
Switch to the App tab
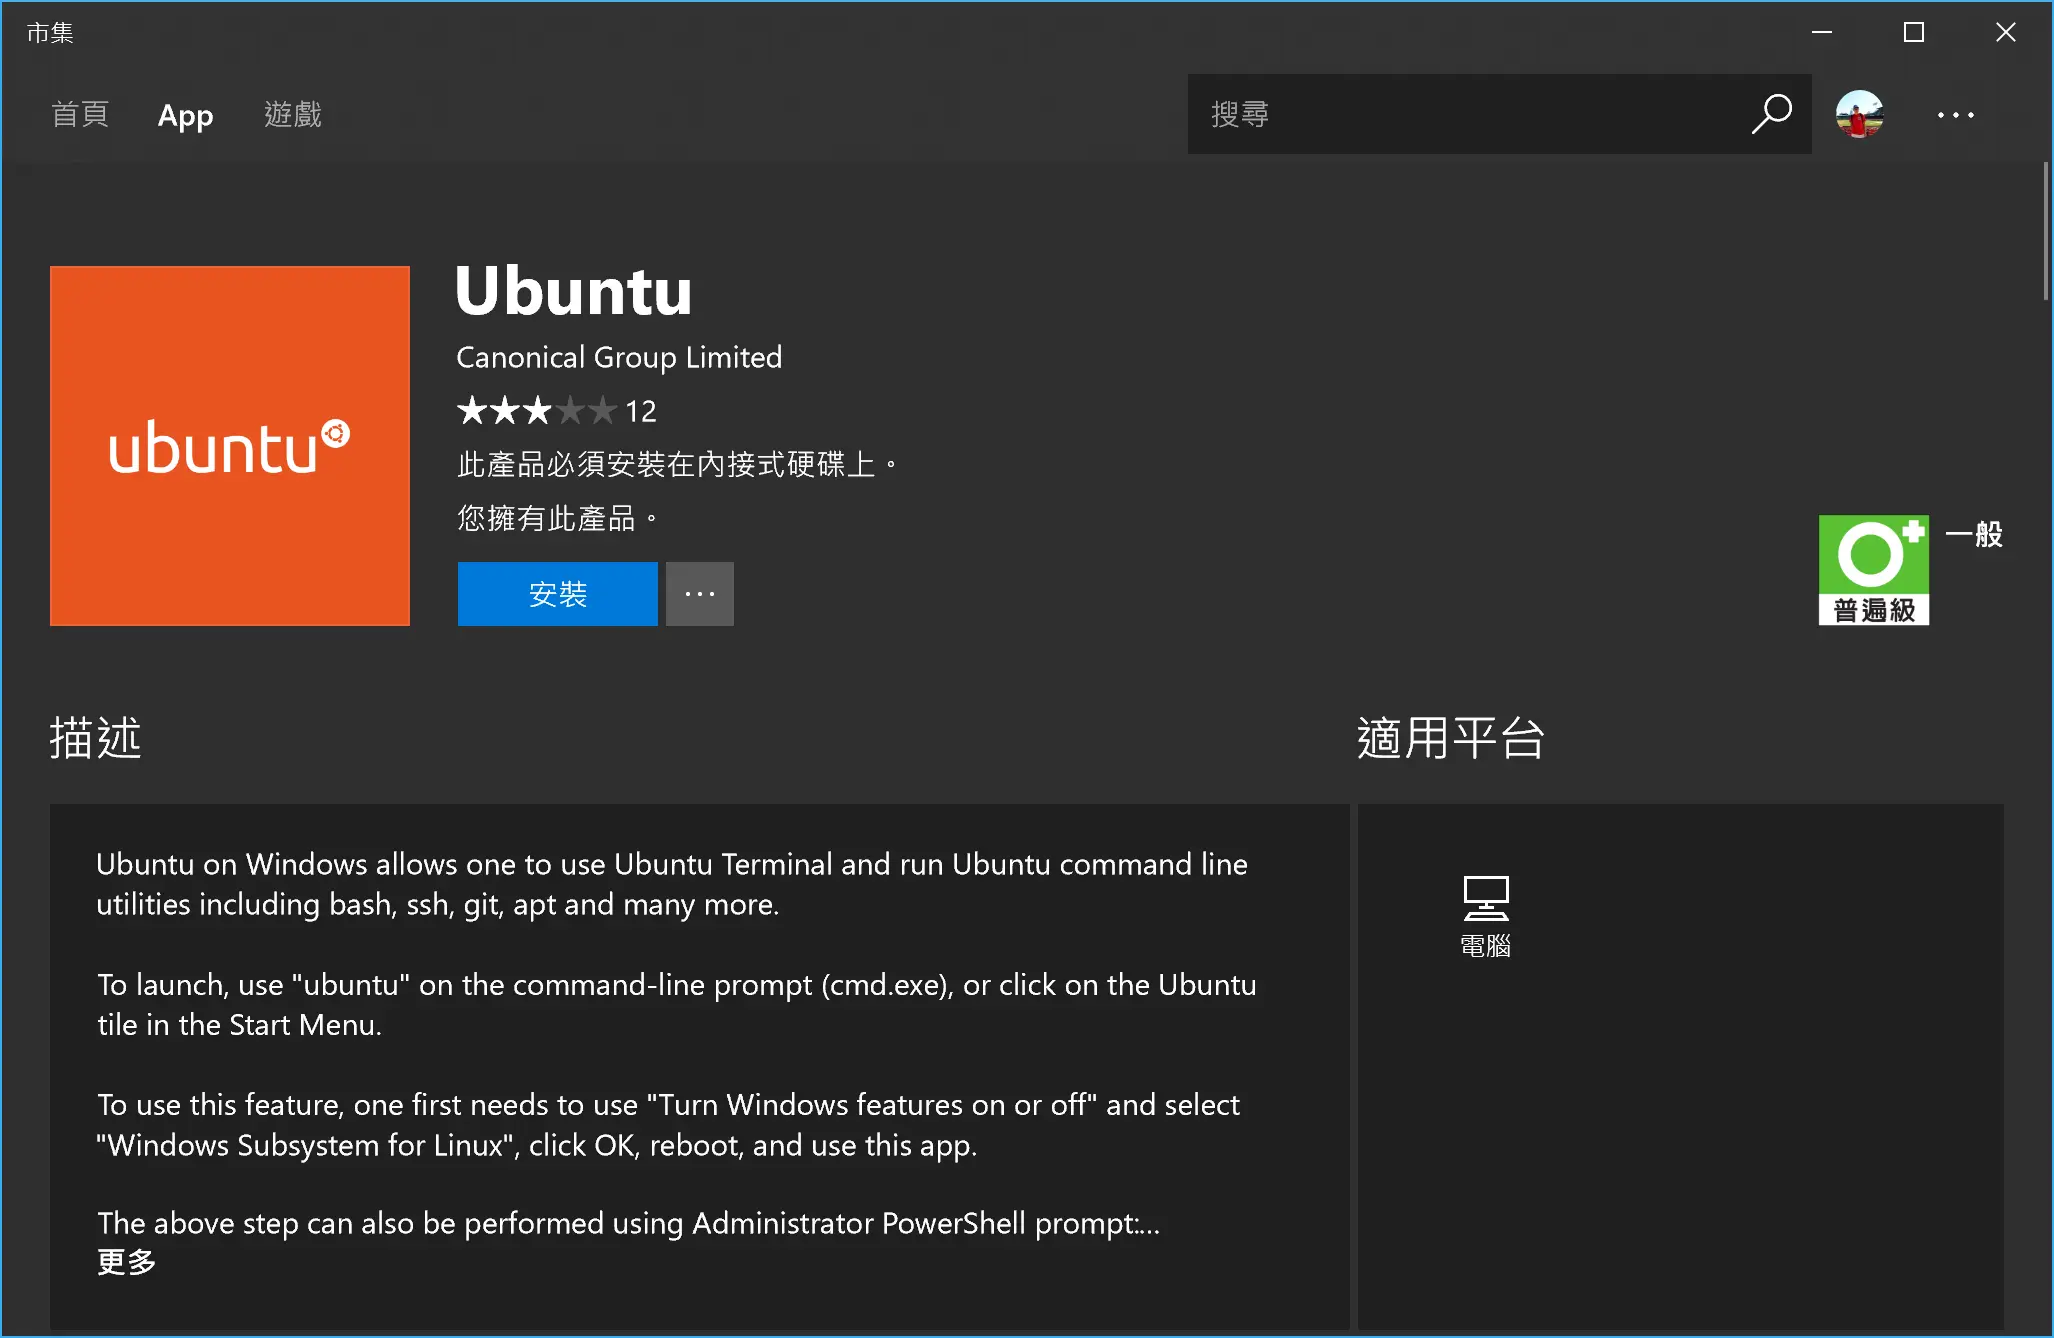click(x=185, y=116)
